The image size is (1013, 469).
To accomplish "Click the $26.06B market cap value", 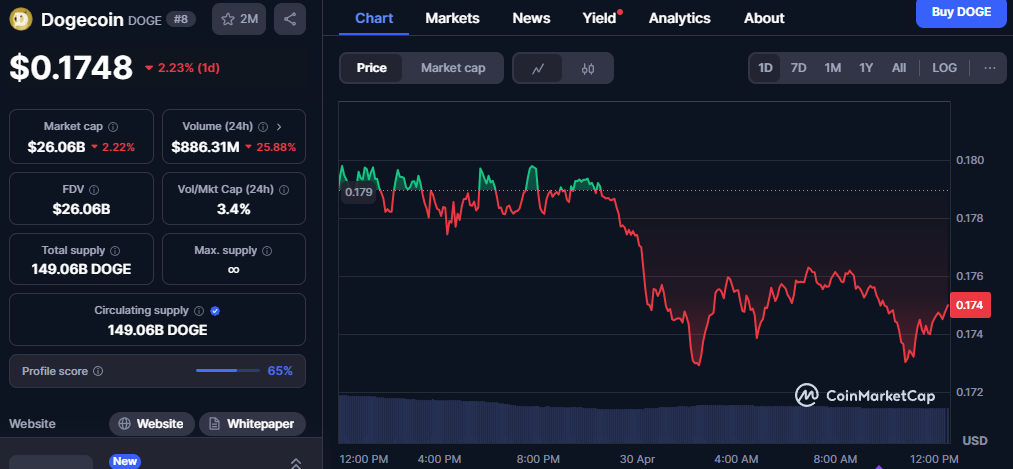I will (x=56, y=147).
